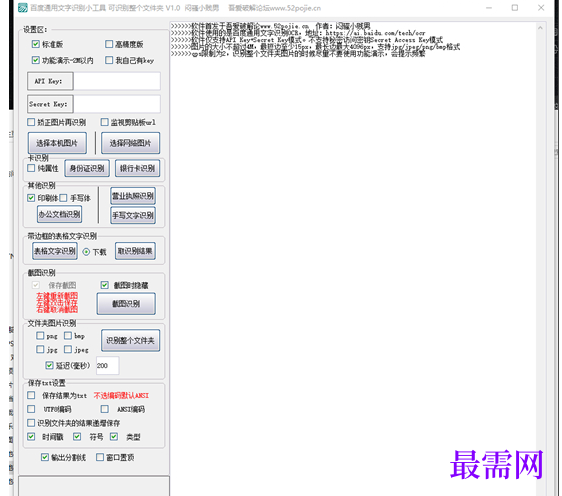Screen dimensions: 562x496
Task: Minimize the OCR tool window
Action: click(x=489, y=8)
